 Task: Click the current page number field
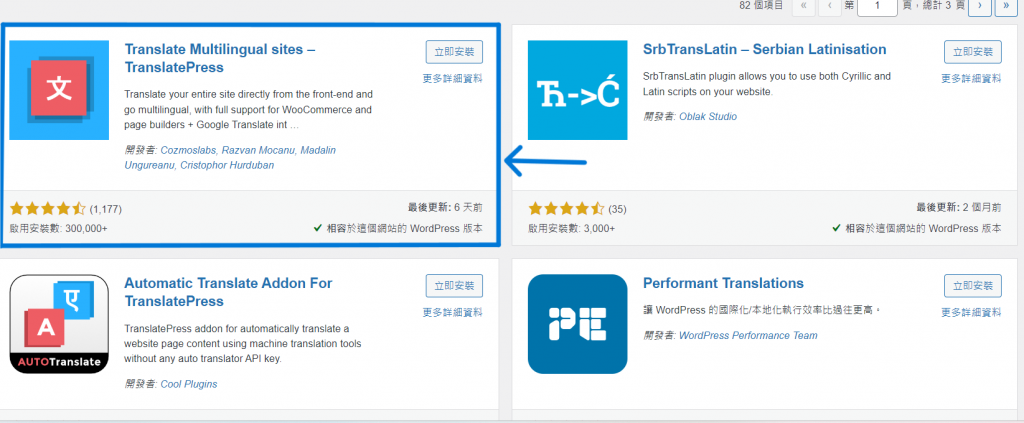pyautogui.click(x=877, y=6)
